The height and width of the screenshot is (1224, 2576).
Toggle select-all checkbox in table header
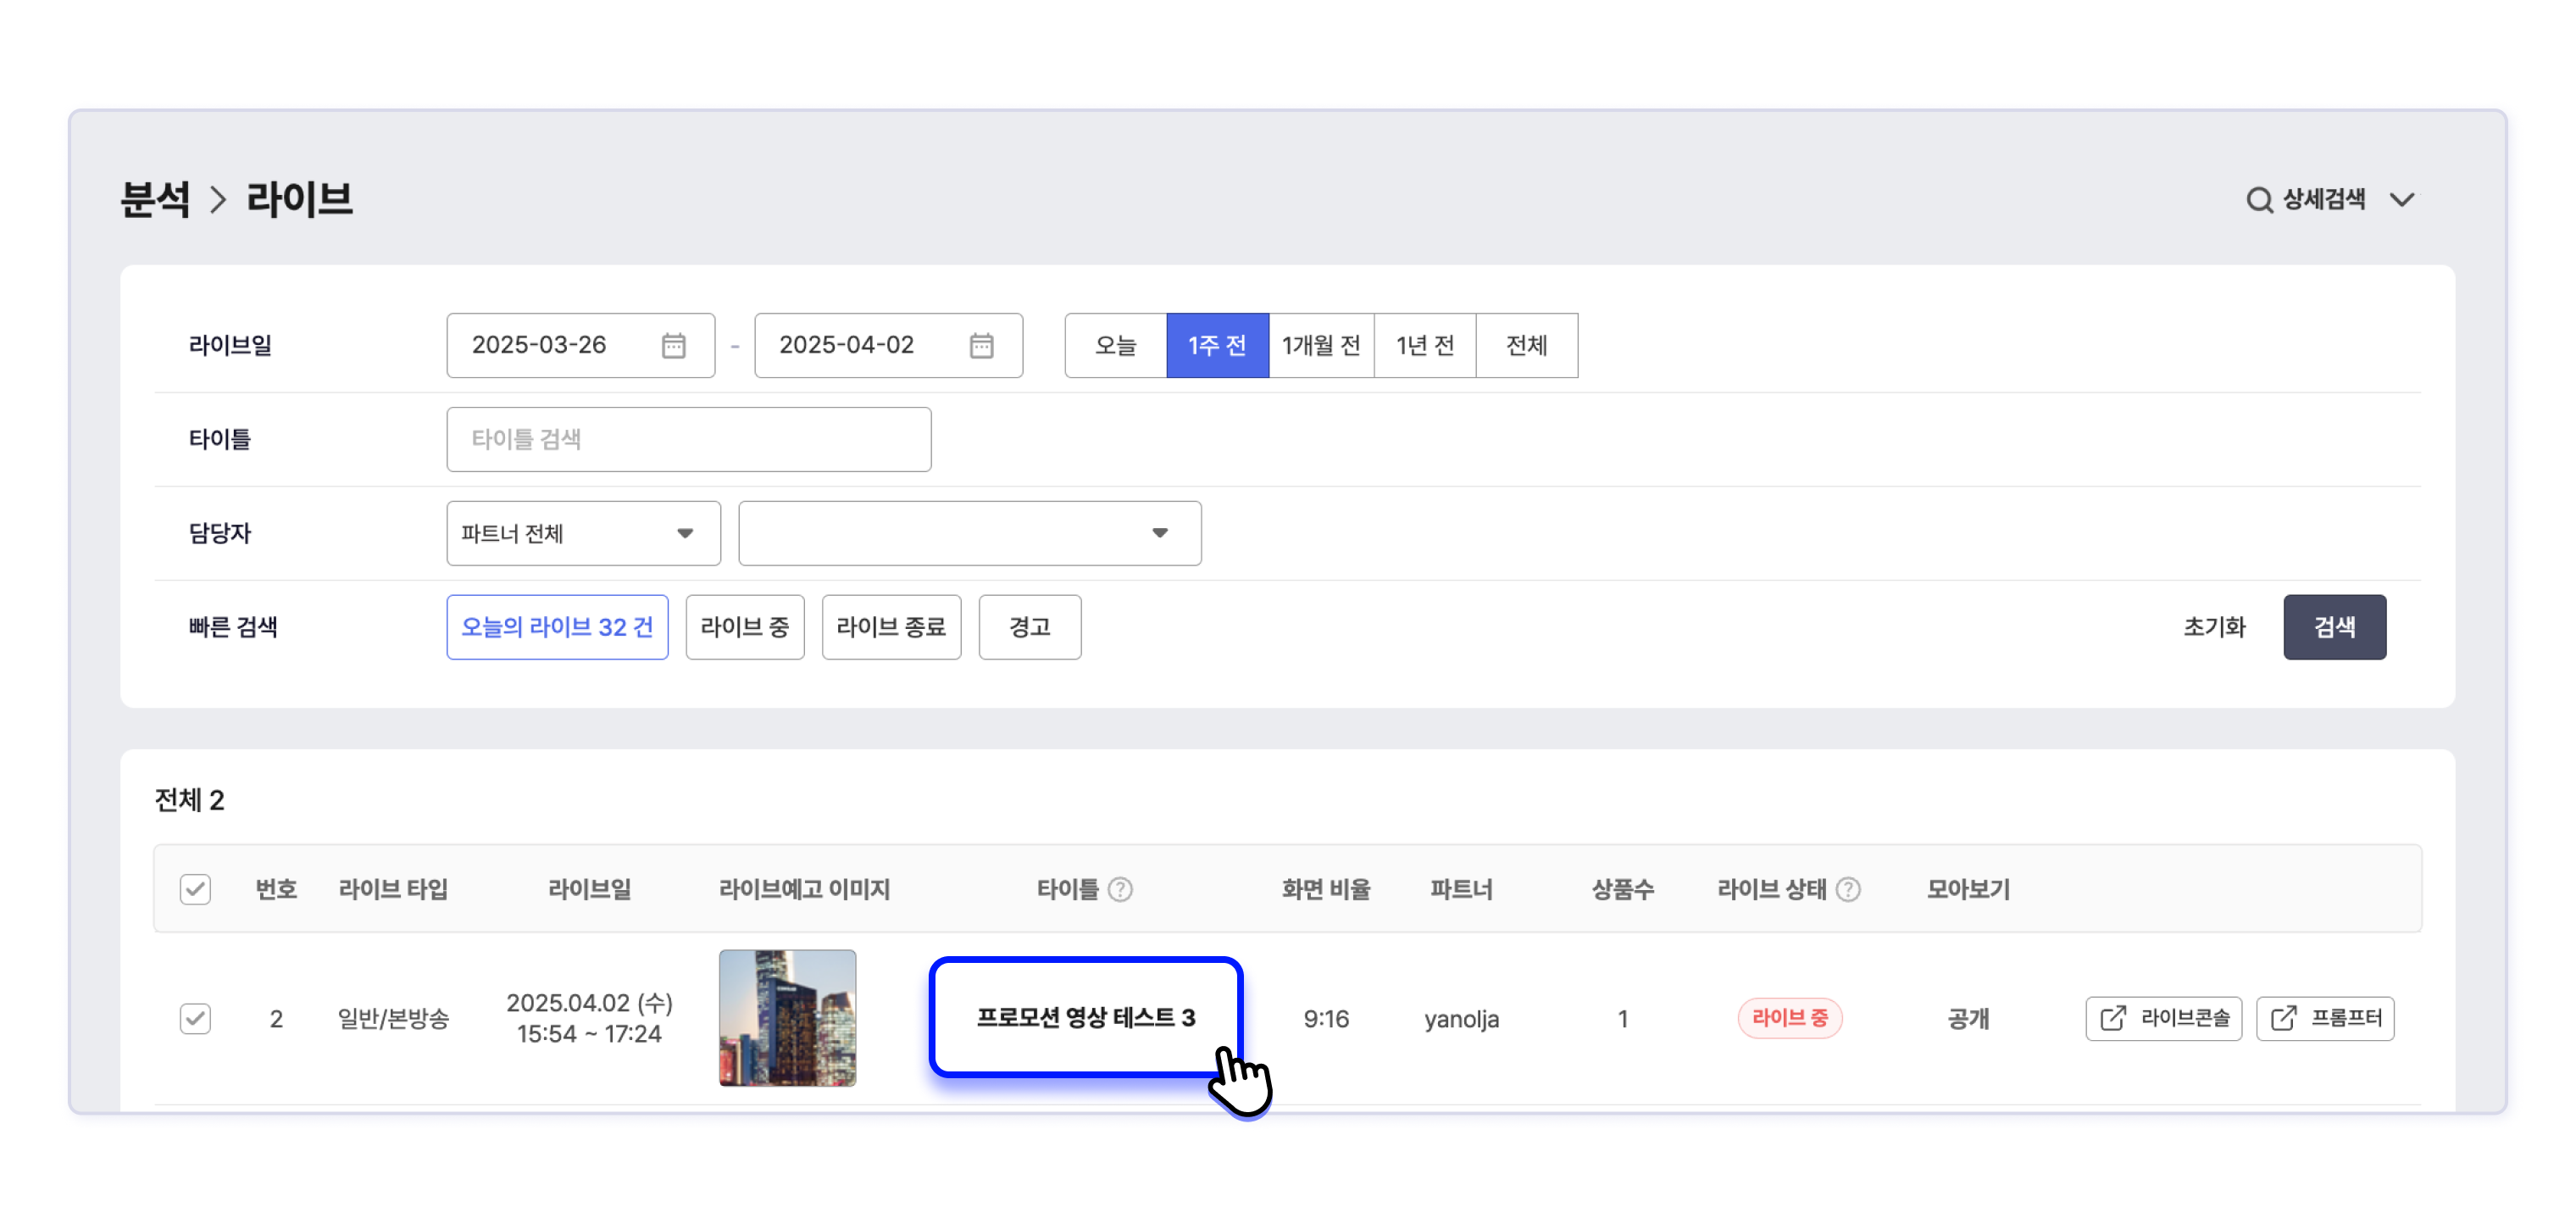[x=195, y=889]
